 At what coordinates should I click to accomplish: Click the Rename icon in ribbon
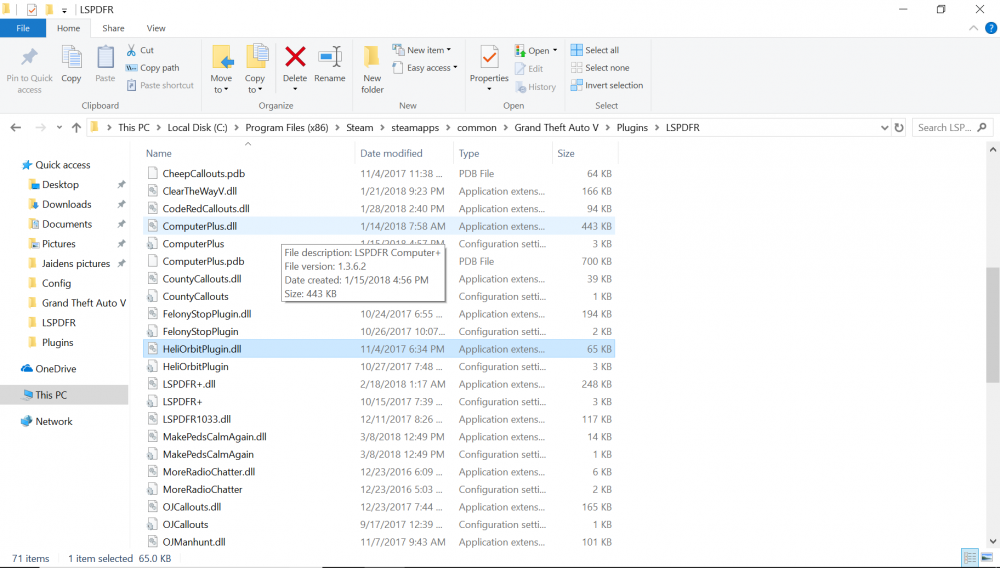[329, 57]
